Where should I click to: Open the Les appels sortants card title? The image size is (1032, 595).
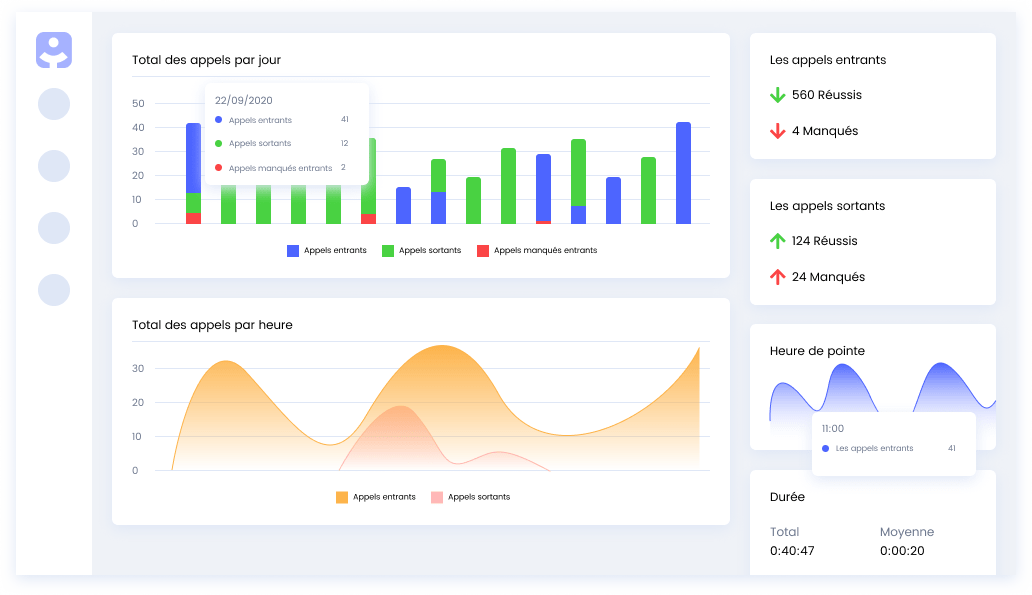pos(827,206)
